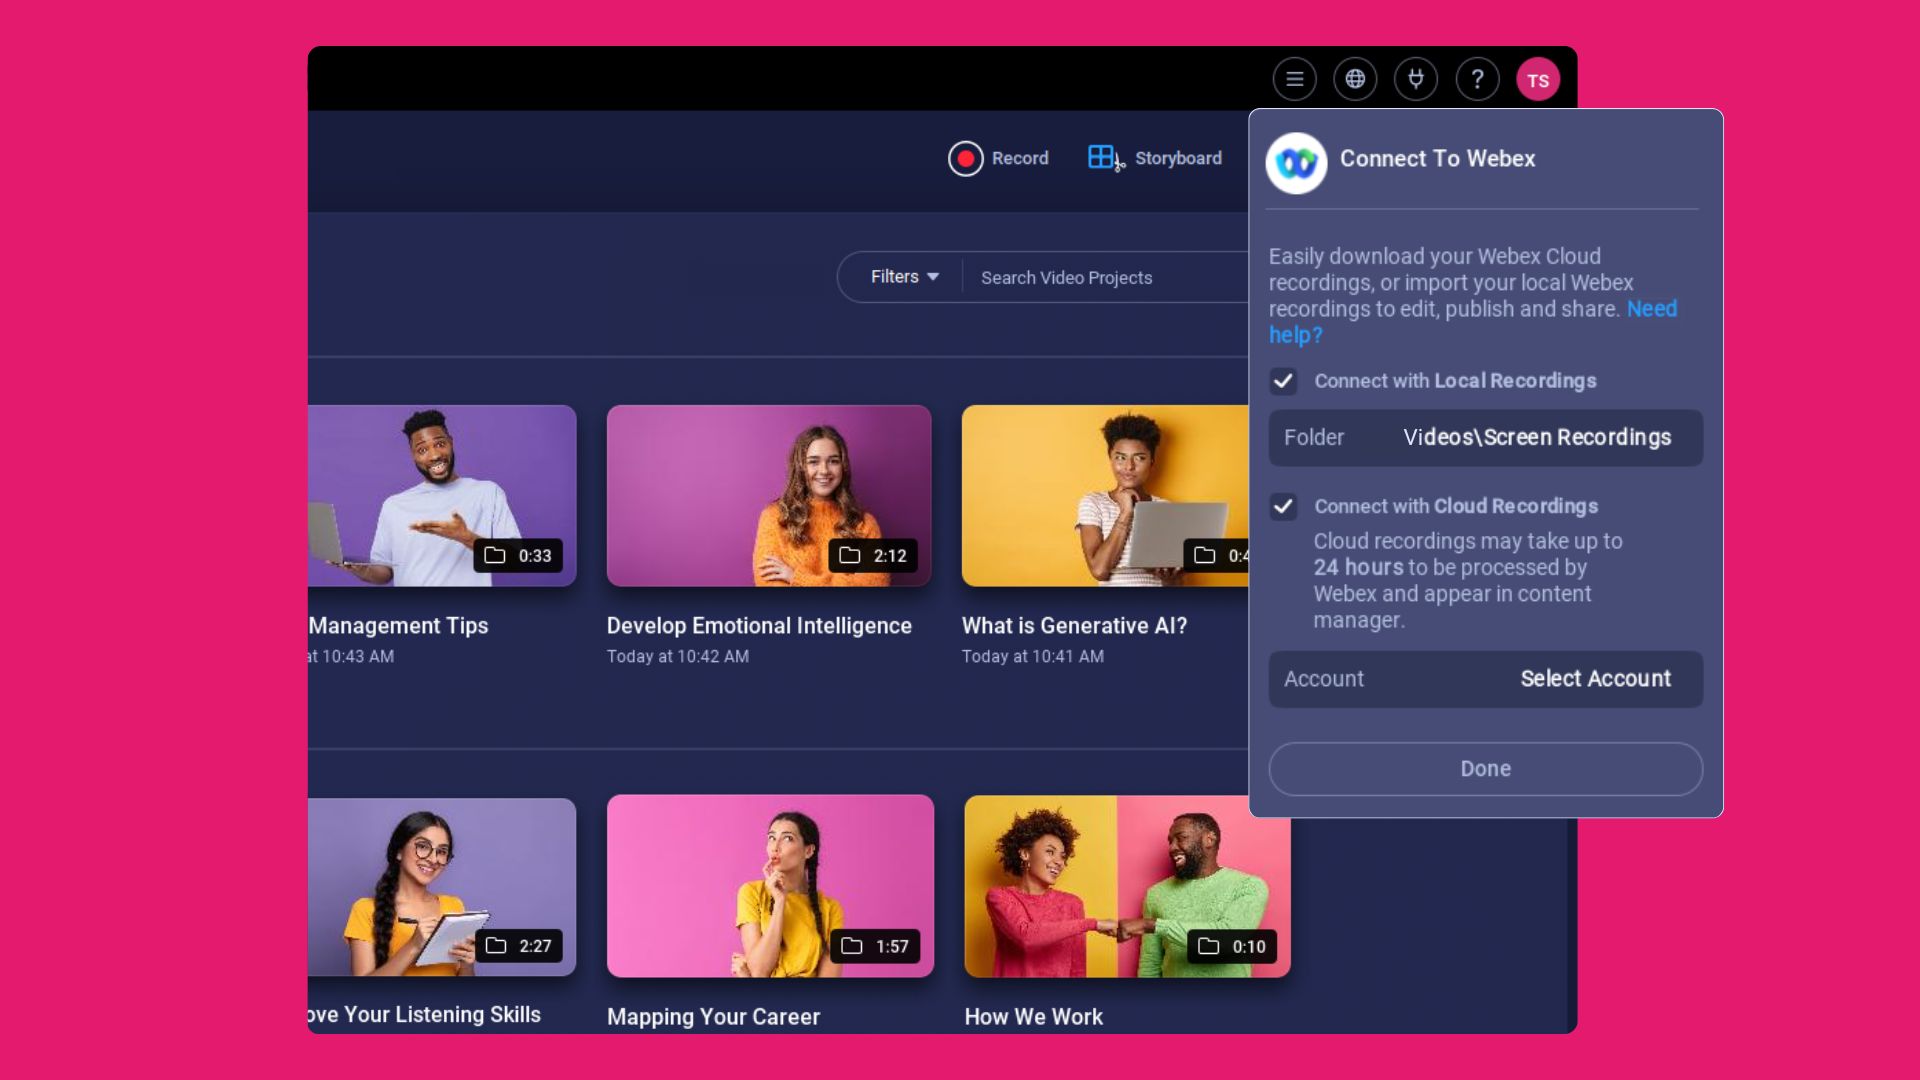
Task: Open the Management Tips video thumbnail
Action: click(x=442, y=495)
